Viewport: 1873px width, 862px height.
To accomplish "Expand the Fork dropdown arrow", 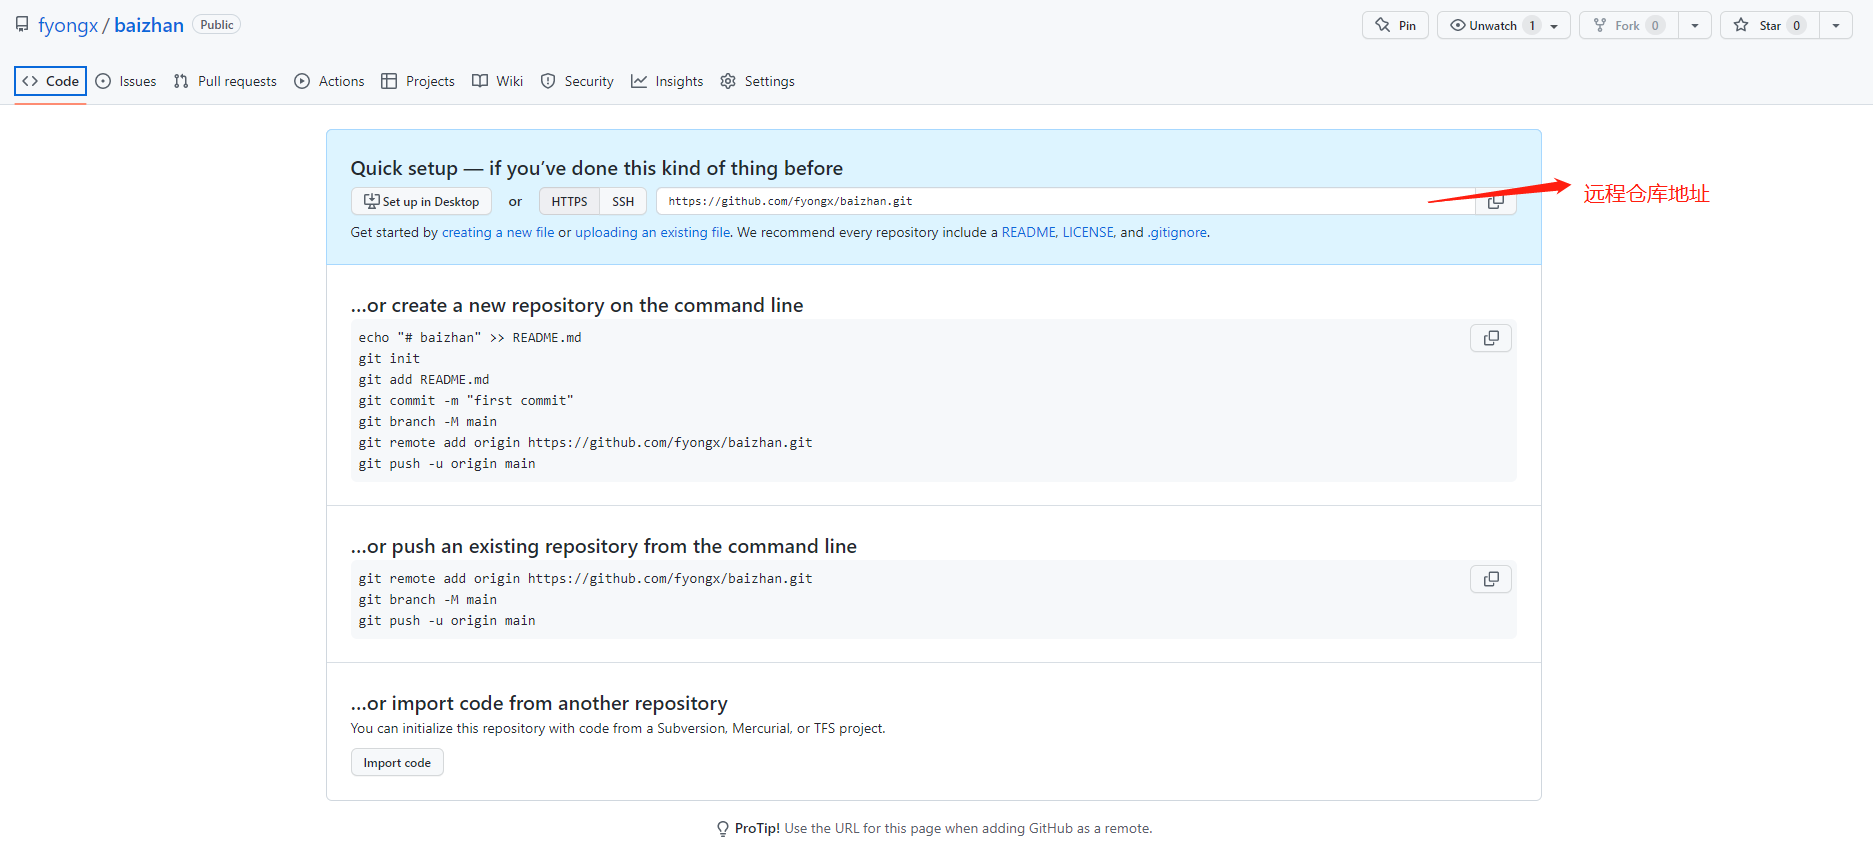I will [x=1695, y=26].
